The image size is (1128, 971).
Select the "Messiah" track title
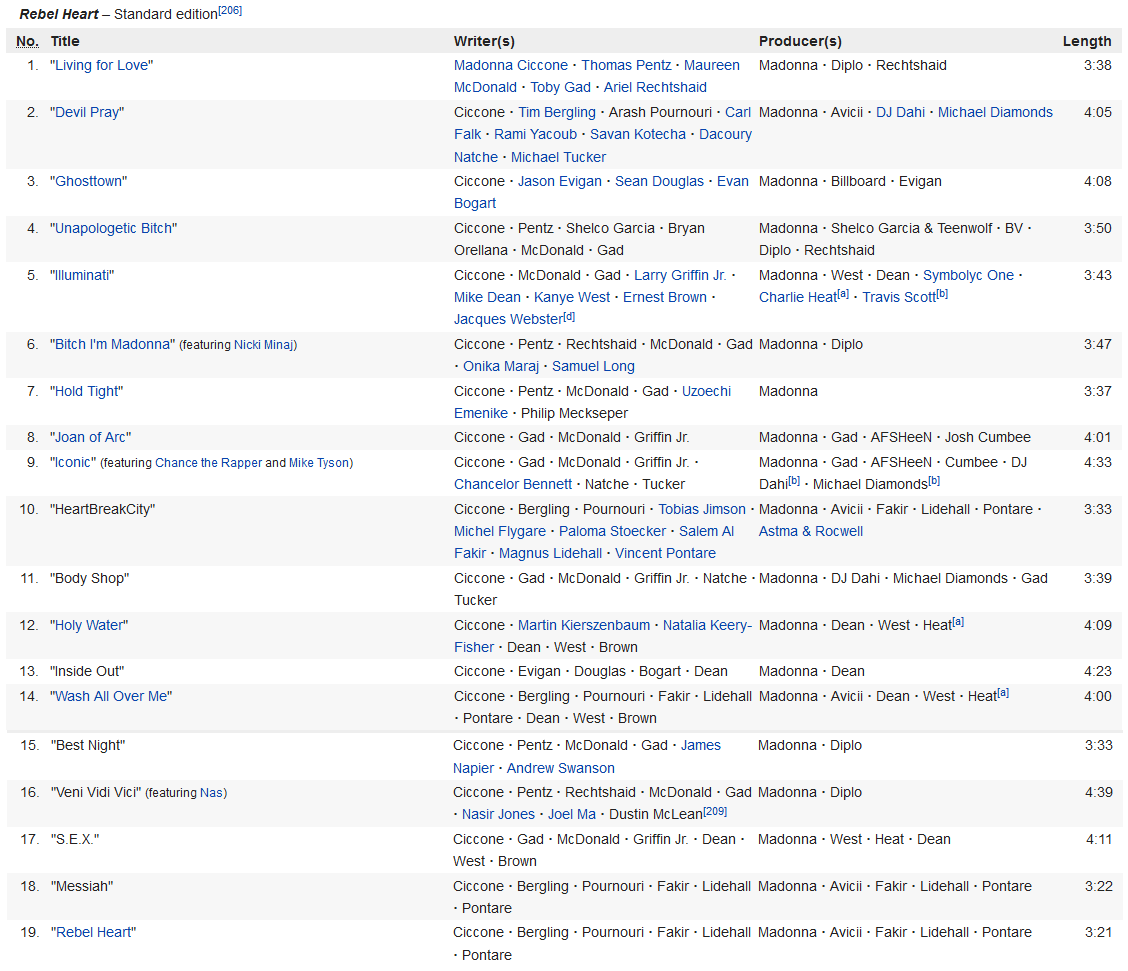pos(82,886)
